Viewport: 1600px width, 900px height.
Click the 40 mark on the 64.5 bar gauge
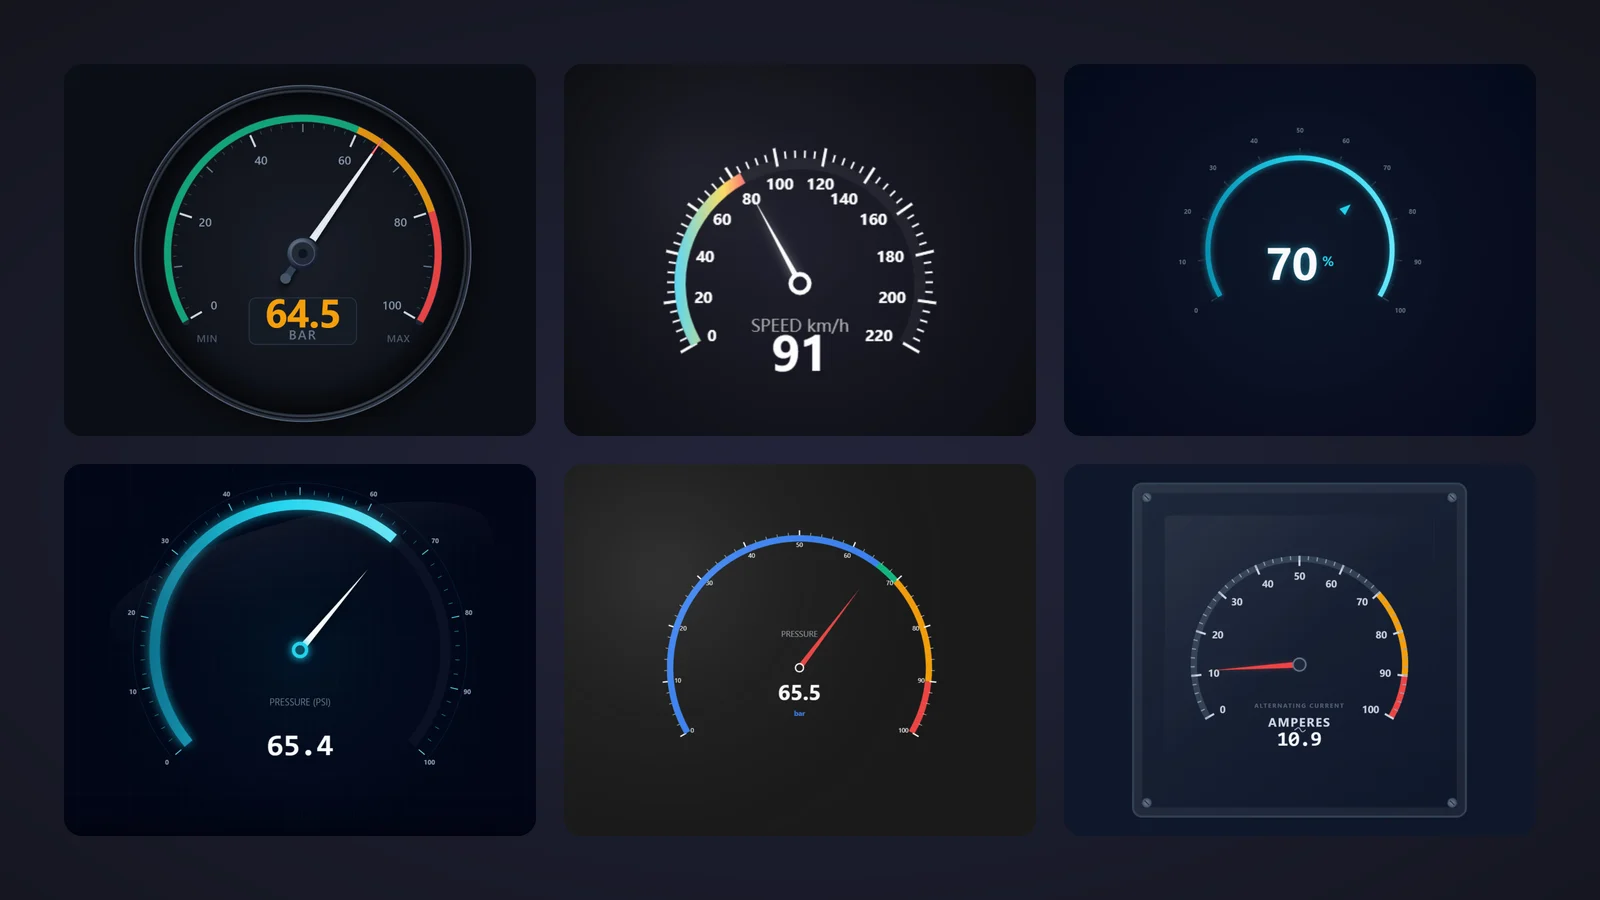tap(261, 161)
